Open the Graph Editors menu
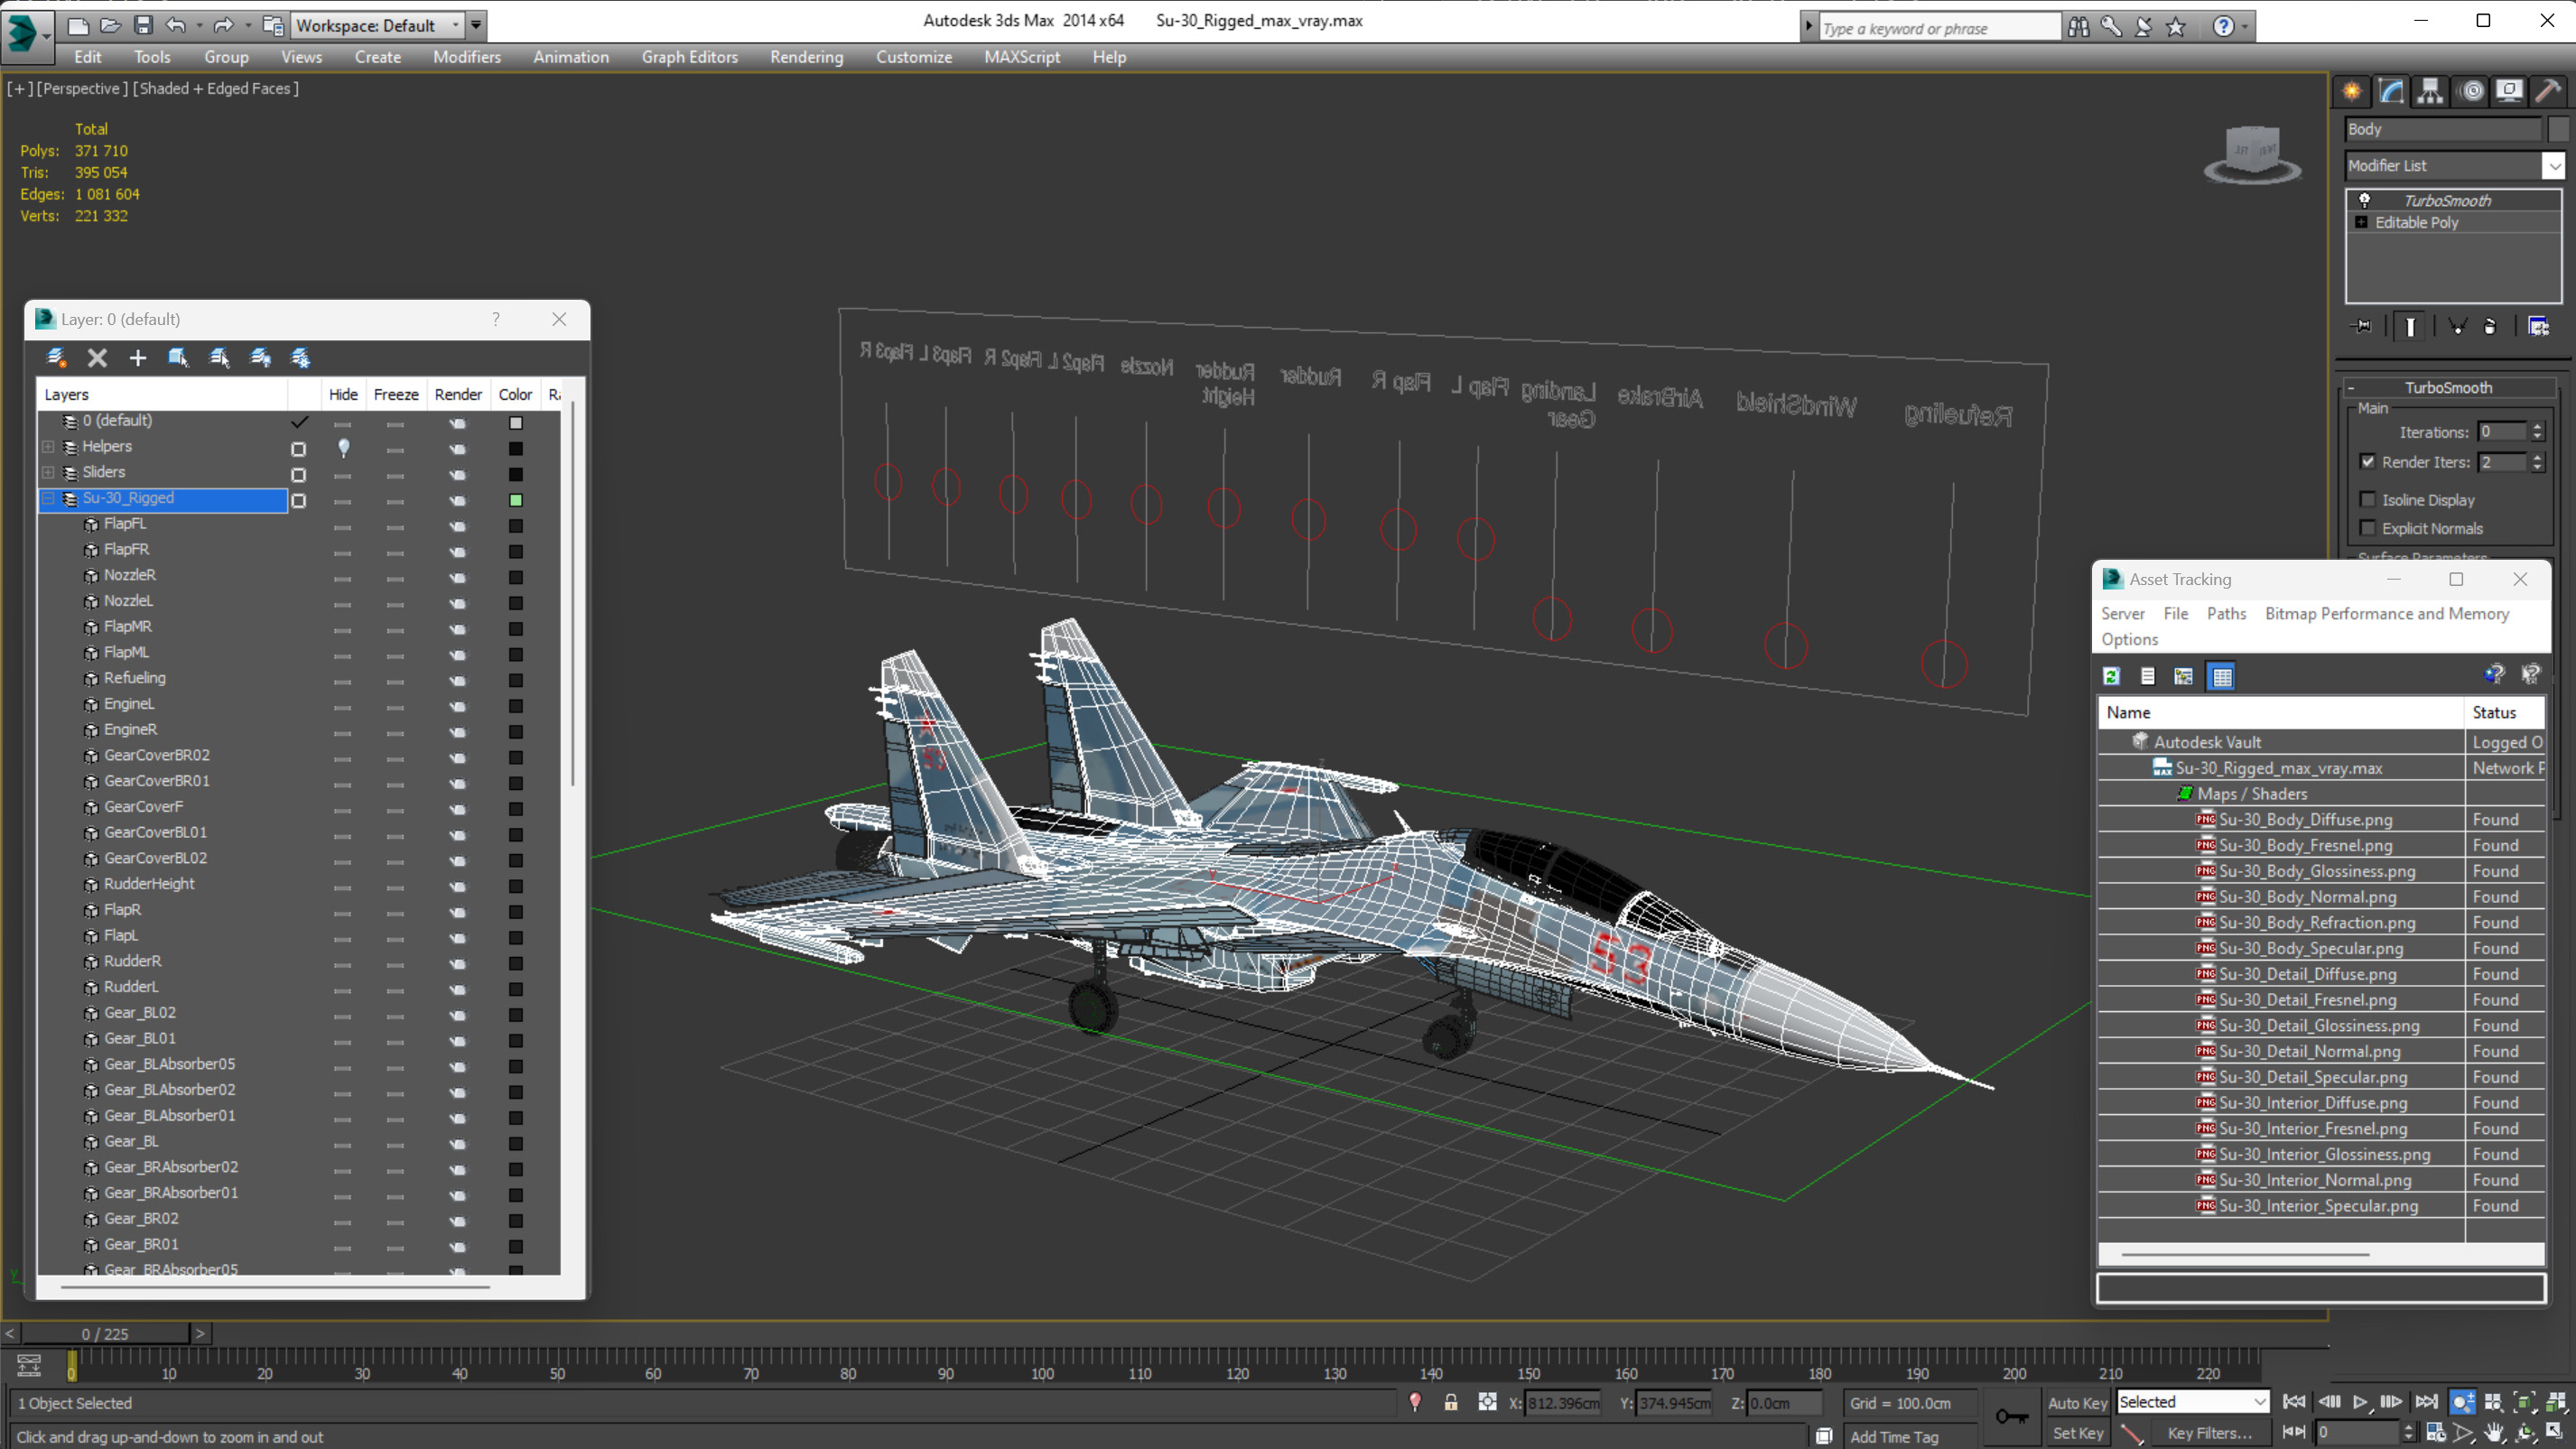2576x1449 pixels. click(689, 57)
